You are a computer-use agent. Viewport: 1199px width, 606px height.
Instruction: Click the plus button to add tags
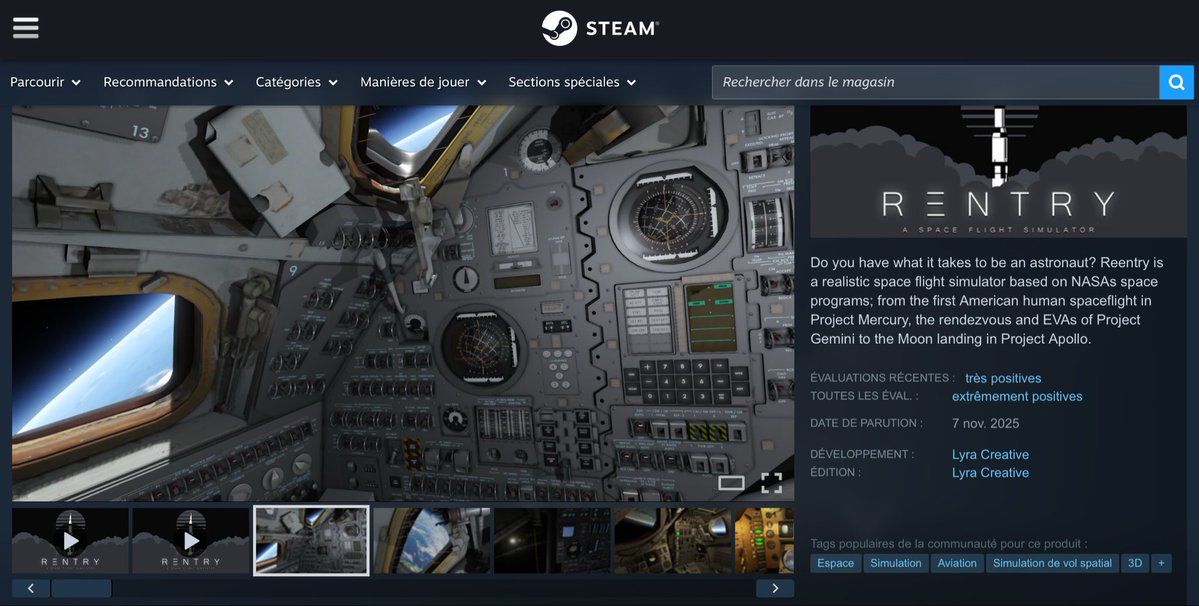[1162, 563]
